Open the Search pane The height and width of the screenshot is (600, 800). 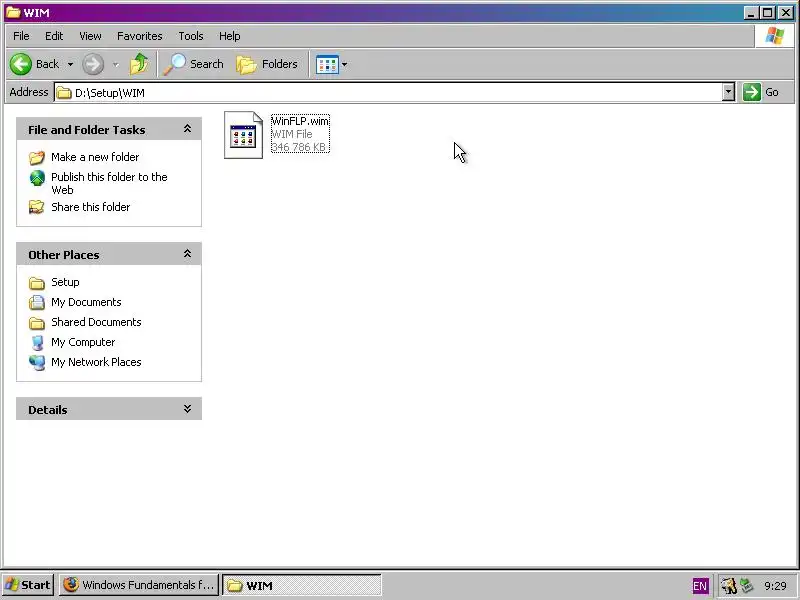194,64
